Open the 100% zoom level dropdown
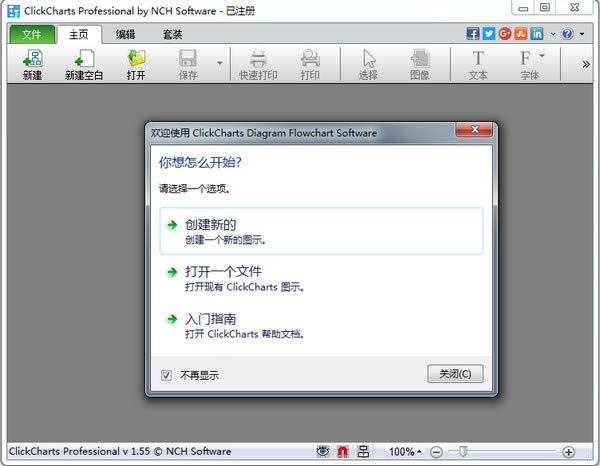This screenshot has width=600, height=466. (x=406, y=452)
